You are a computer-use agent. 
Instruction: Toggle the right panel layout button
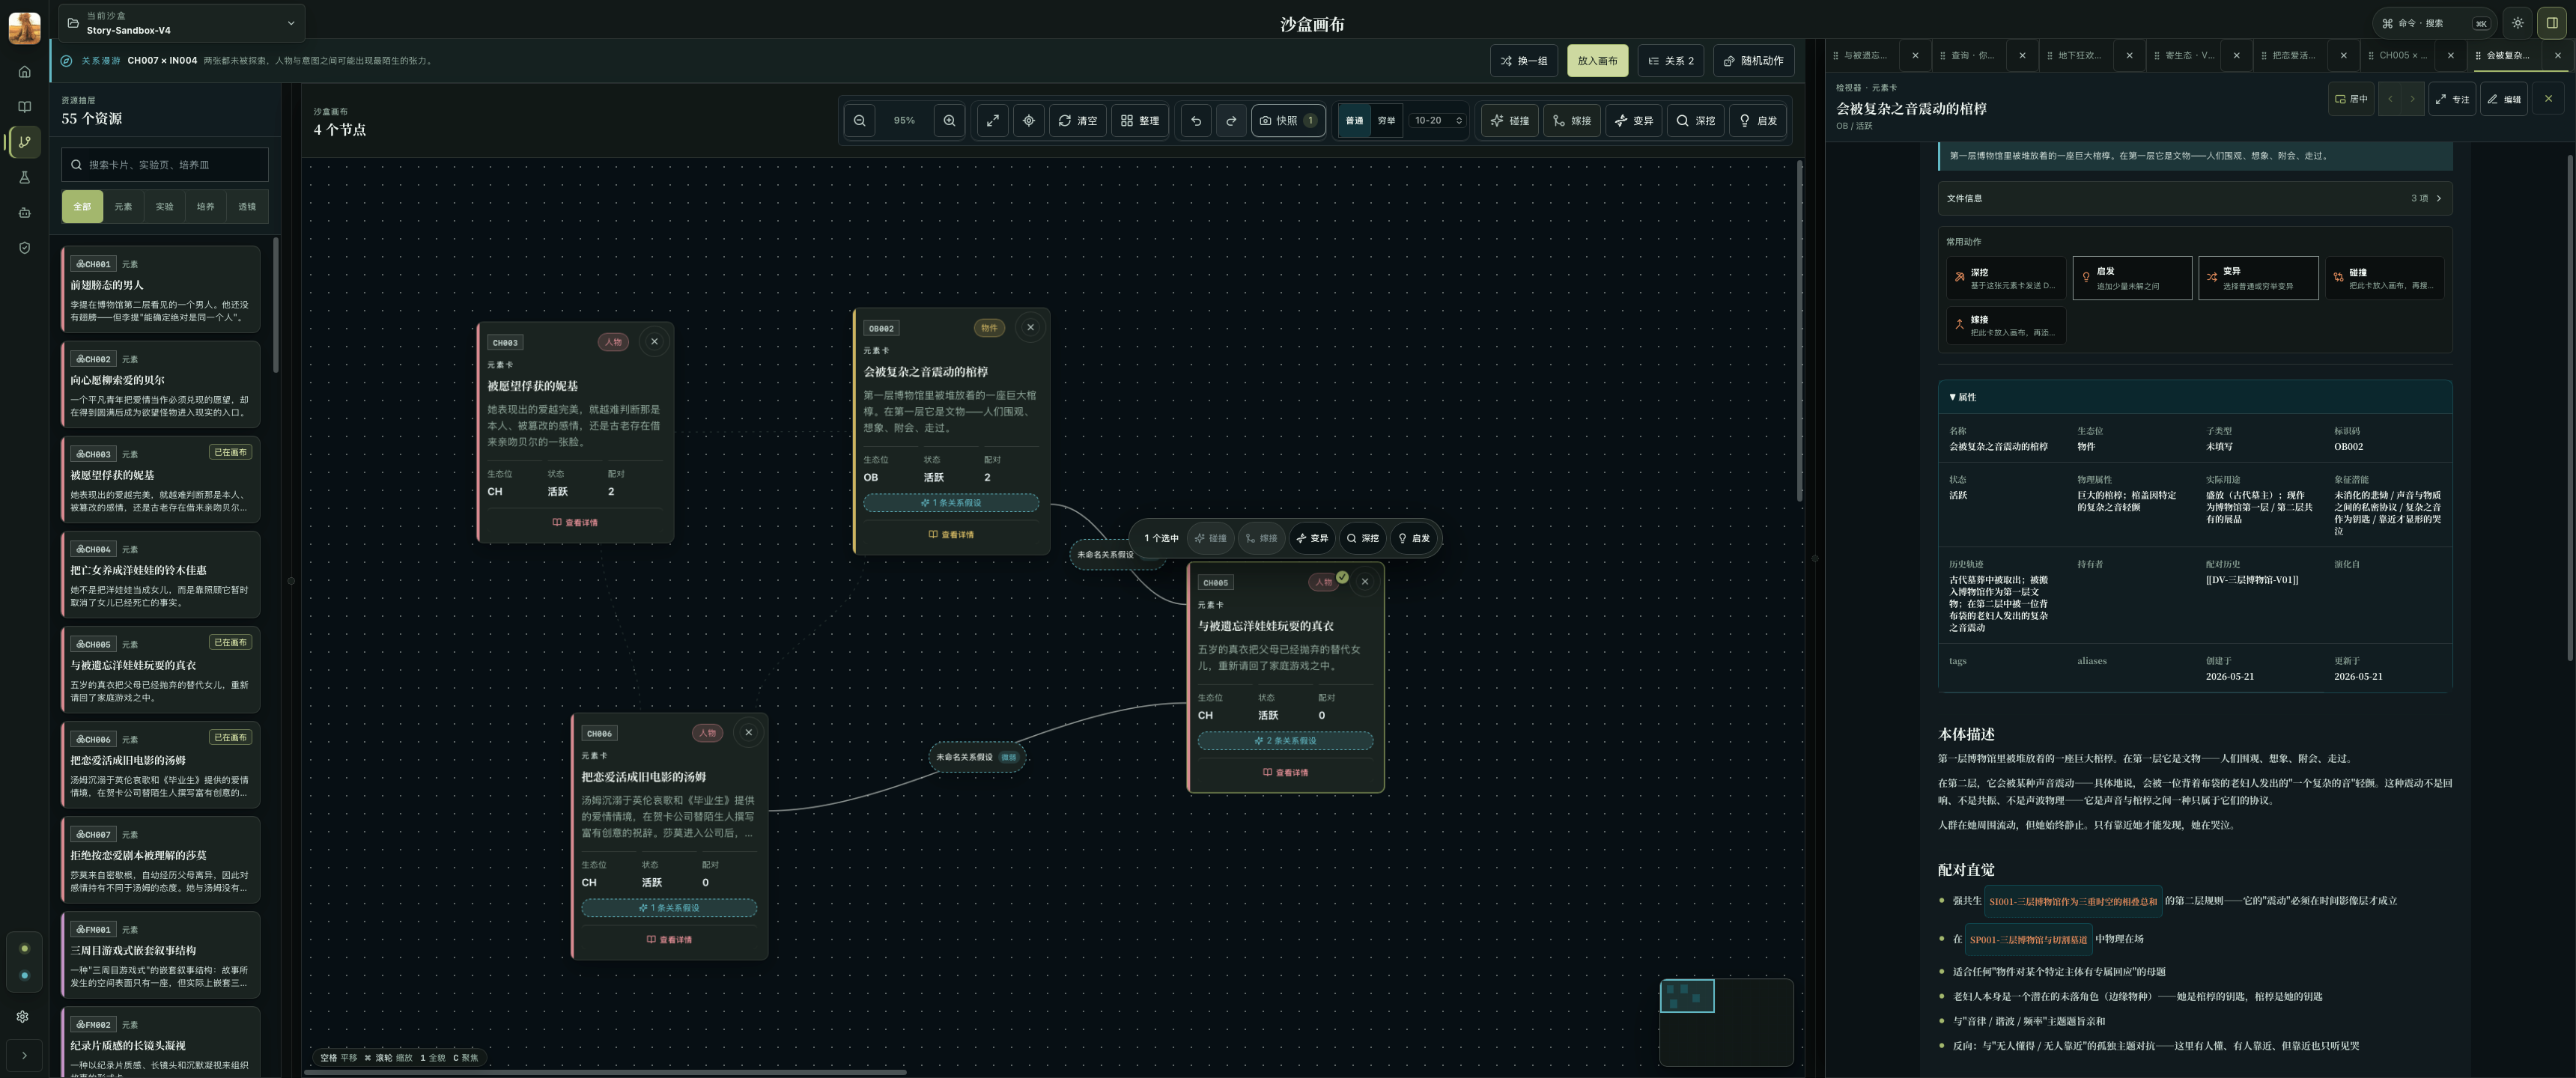(x=2552, y=23)
